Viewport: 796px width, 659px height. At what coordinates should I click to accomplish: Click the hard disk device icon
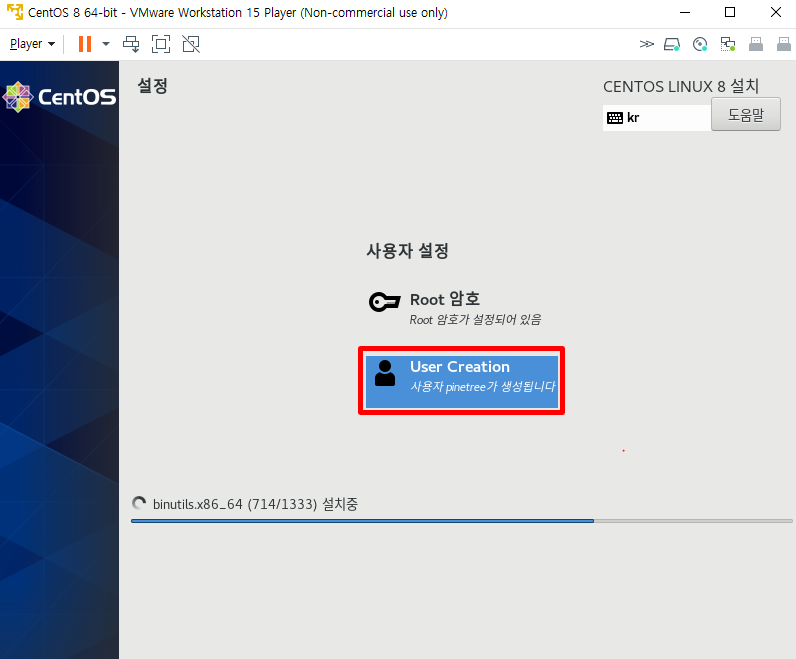pyautogui.click(x=672, y=45)
